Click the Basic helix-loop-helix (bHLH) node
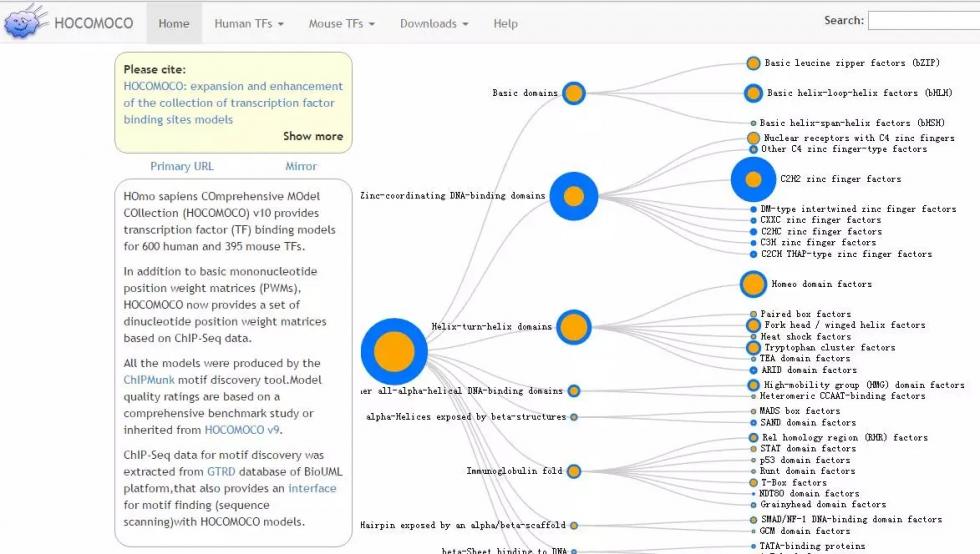The height and width of the screenshot is (554, 980). point(753,93)
